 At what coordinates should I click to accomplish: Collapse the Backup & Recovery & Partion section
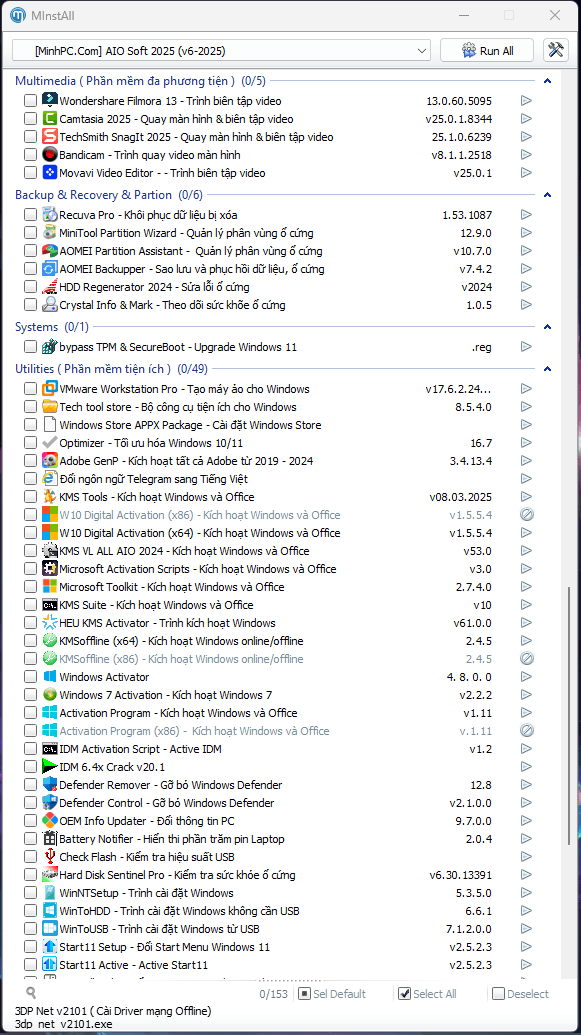click(547, 195)
